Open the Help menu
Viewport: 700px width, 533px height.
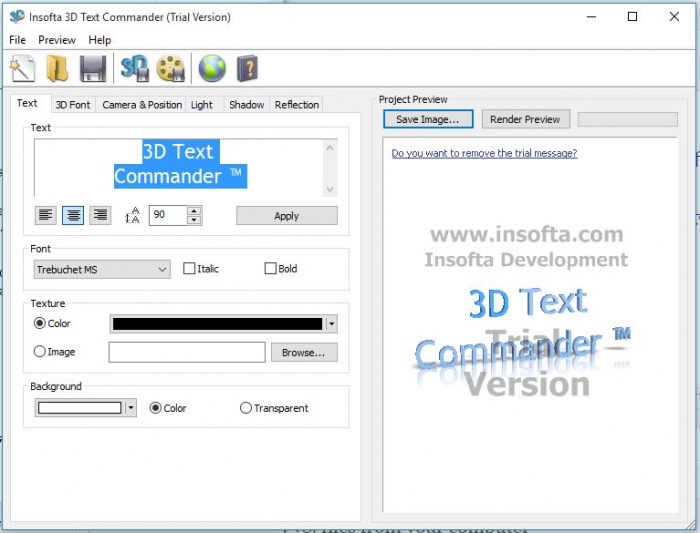coord(100,40)
